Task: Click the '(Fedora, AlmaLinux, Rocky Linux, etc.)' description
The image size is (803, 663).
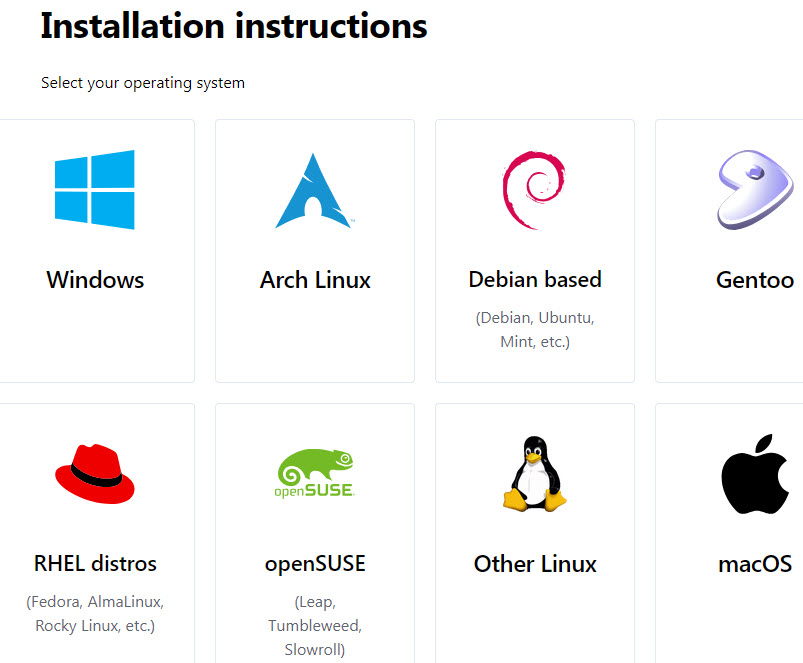Action: [x=95, y=613]
